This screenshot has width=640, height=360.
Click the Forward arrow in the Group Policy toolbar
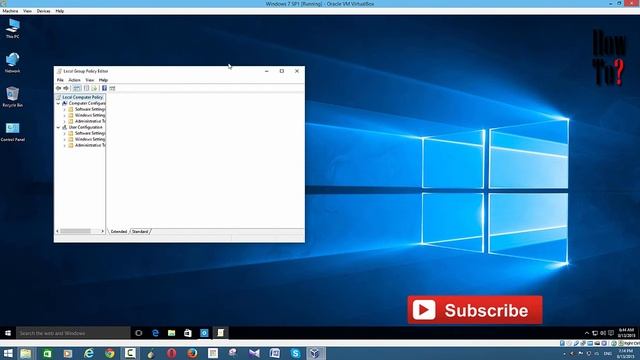tap(66, 88)
